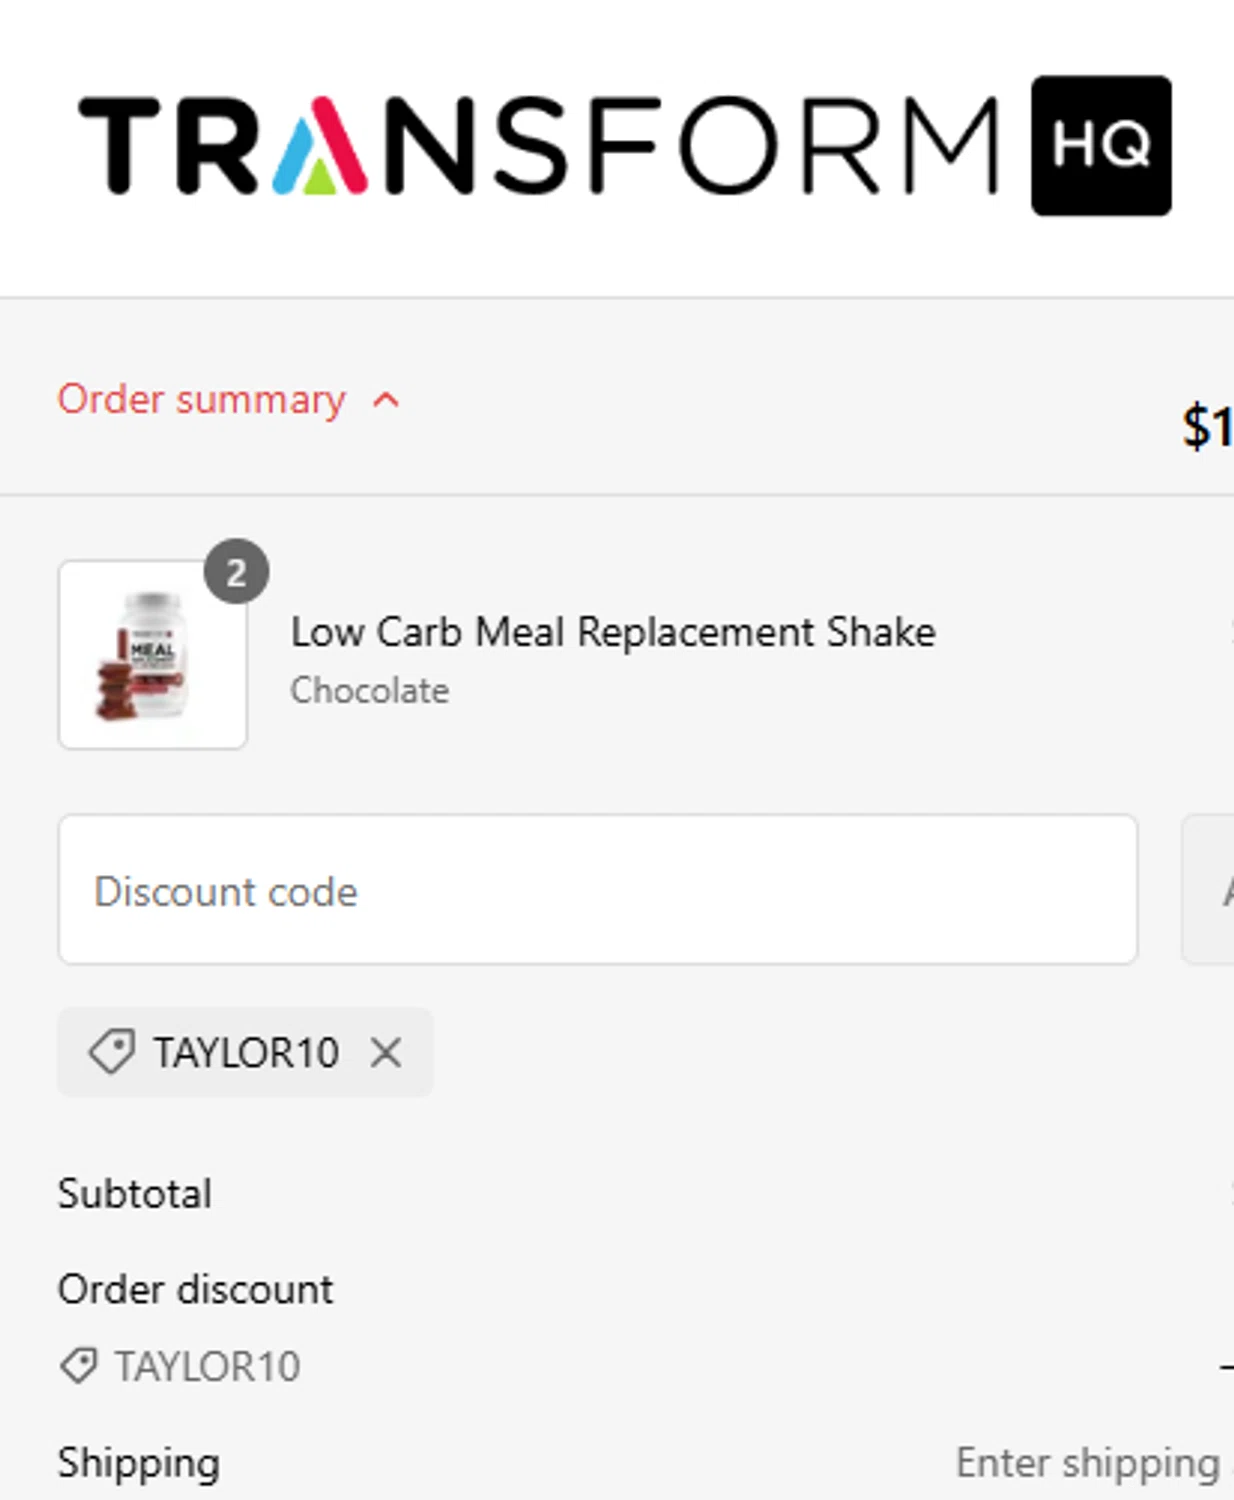Click the TransformHQ logo wordmark
The width and height of the screenshot is (1234, 1500).
(540, 145)
